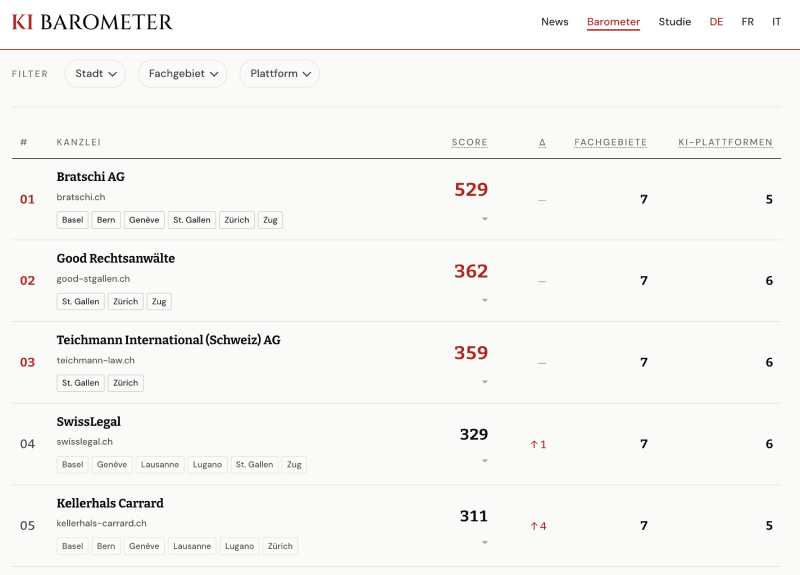This screenshot has width=800, height=575.
Task: Click Good Rechtsanwälte's Zug tag
Action: pyautogui.click(x=159, y=302)
